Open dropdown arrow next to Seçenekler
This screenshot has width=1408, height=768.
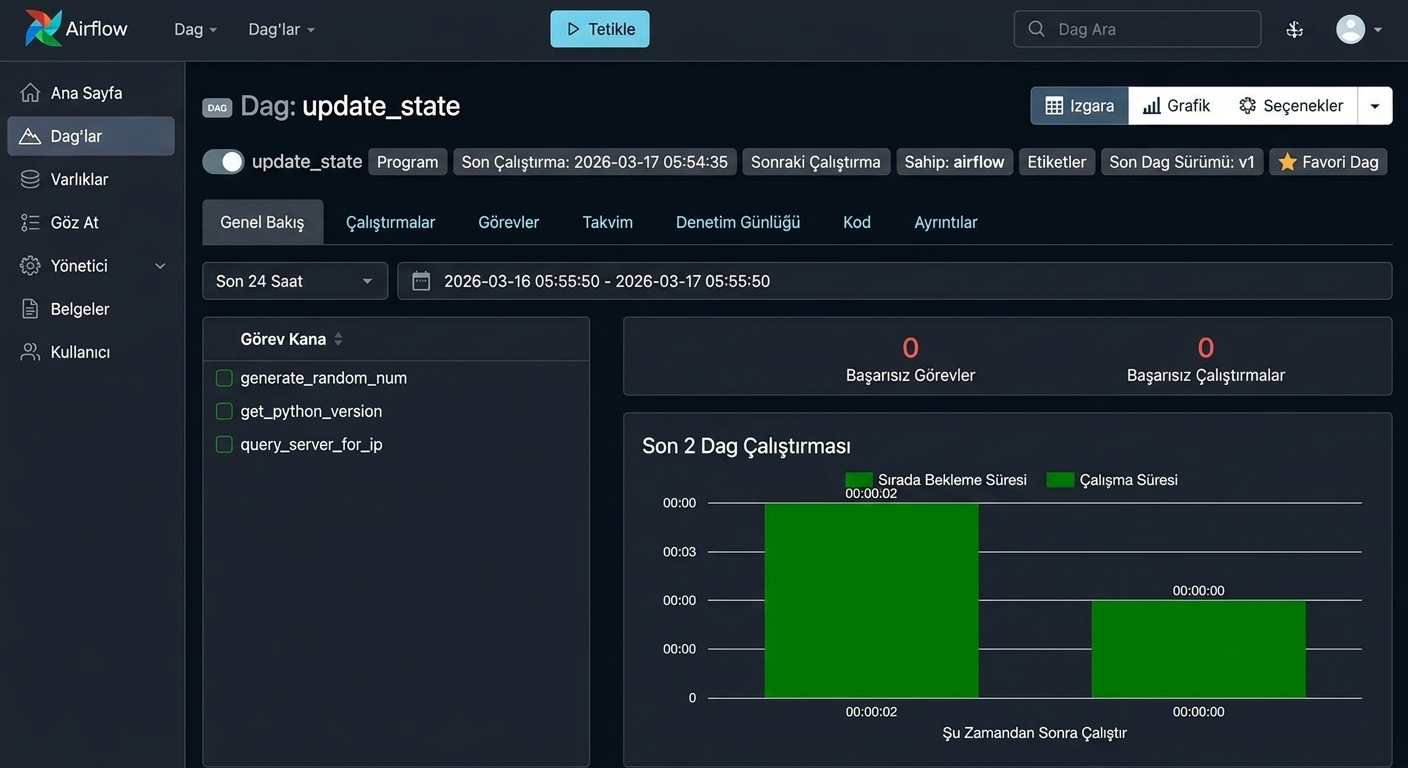[1375, 106]
